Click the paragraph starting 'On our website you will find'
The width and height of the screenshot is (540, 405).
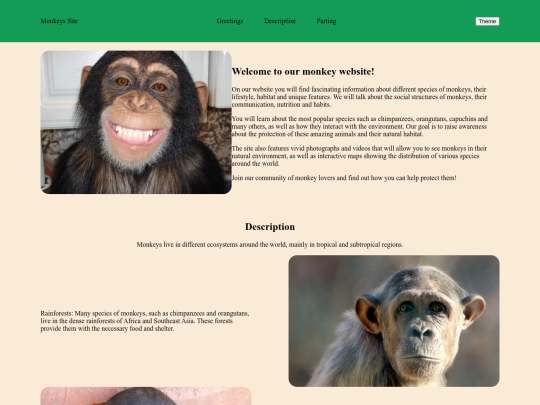click(x=359, y=97)
